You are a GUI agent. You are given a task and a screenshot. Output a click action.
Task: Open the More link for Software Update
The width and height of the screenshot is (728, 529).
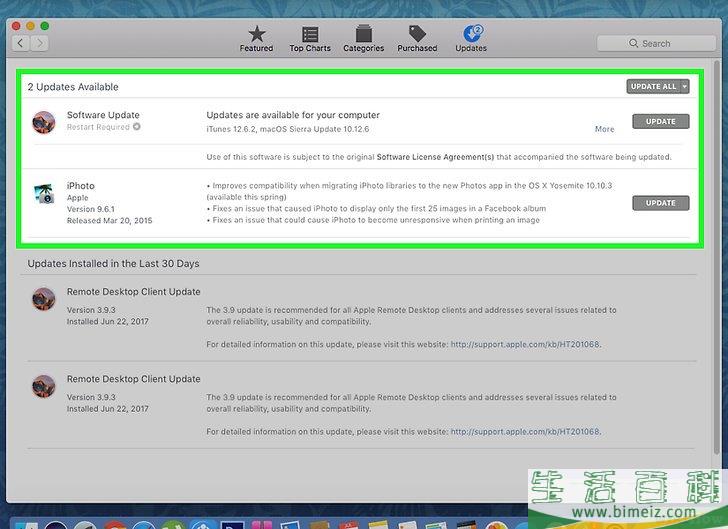(x=604, y=129)
